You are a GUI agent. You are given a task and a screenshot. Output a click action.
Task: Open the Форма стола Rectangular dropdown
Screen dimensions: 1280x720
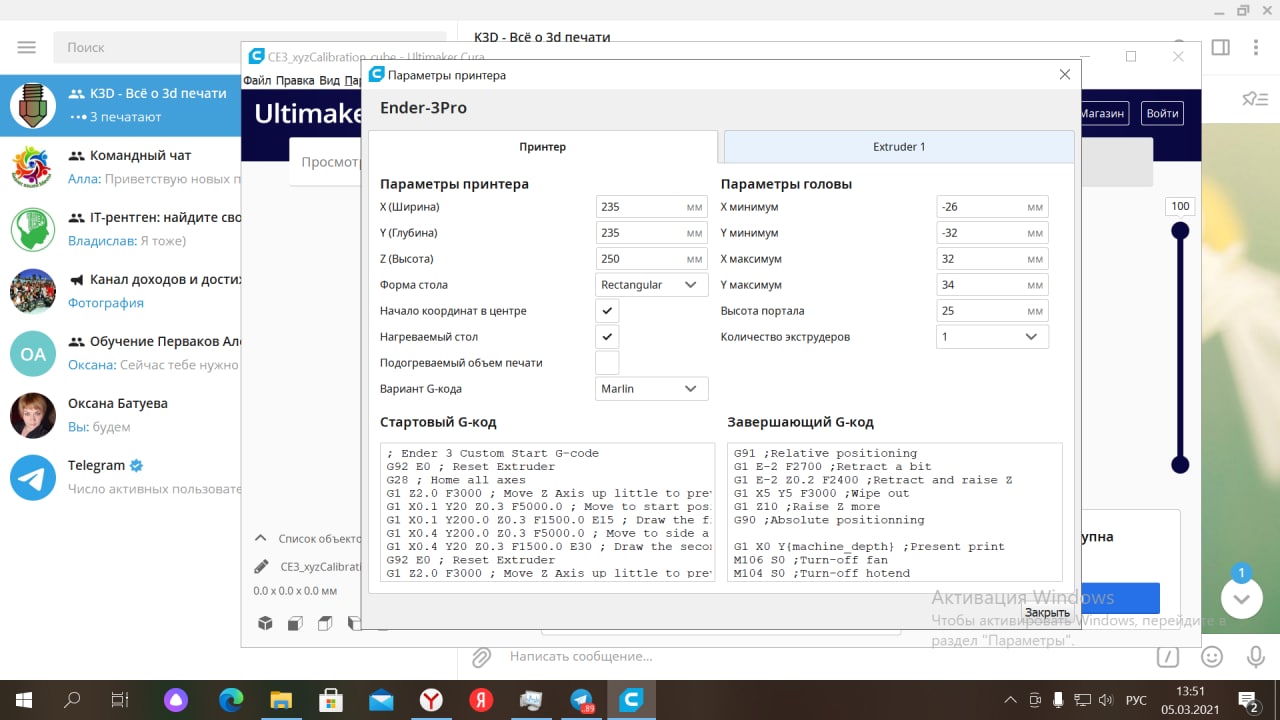[x=652, y=285]
